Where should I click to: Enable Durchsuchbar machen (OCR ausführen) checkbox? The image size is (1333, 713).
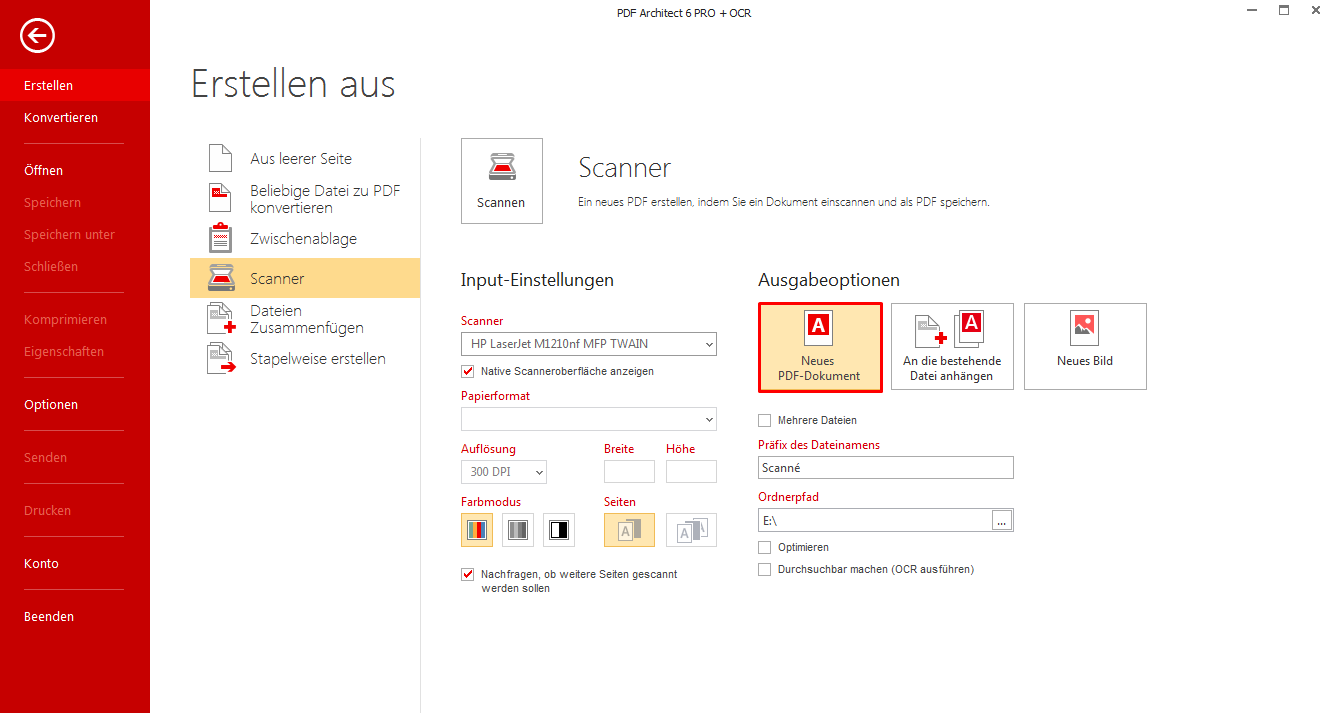(765, 570)
